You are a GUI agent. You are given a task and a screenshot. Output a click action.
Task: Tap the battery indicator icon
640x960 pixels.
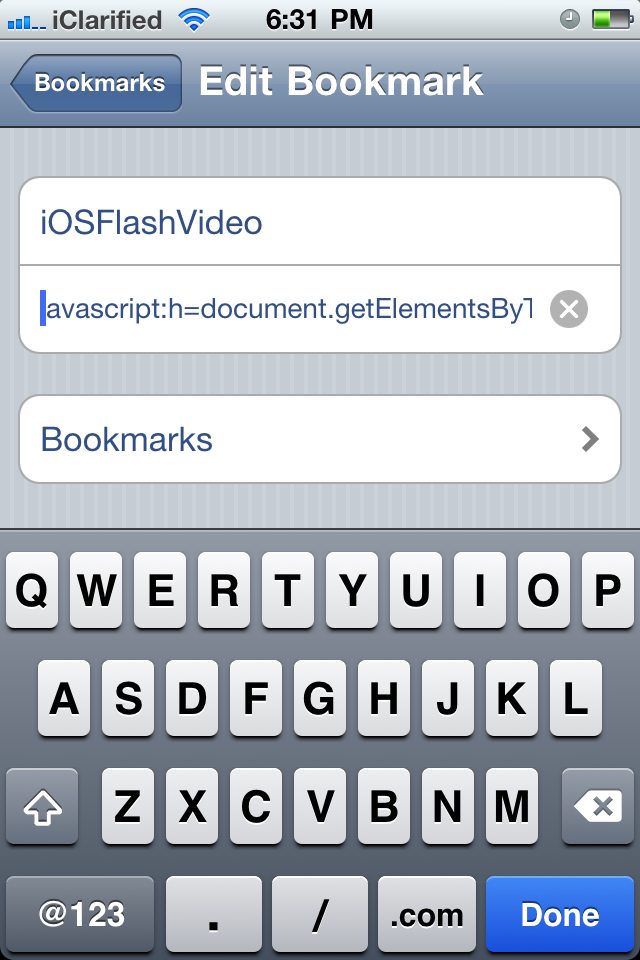click(612, 20)
